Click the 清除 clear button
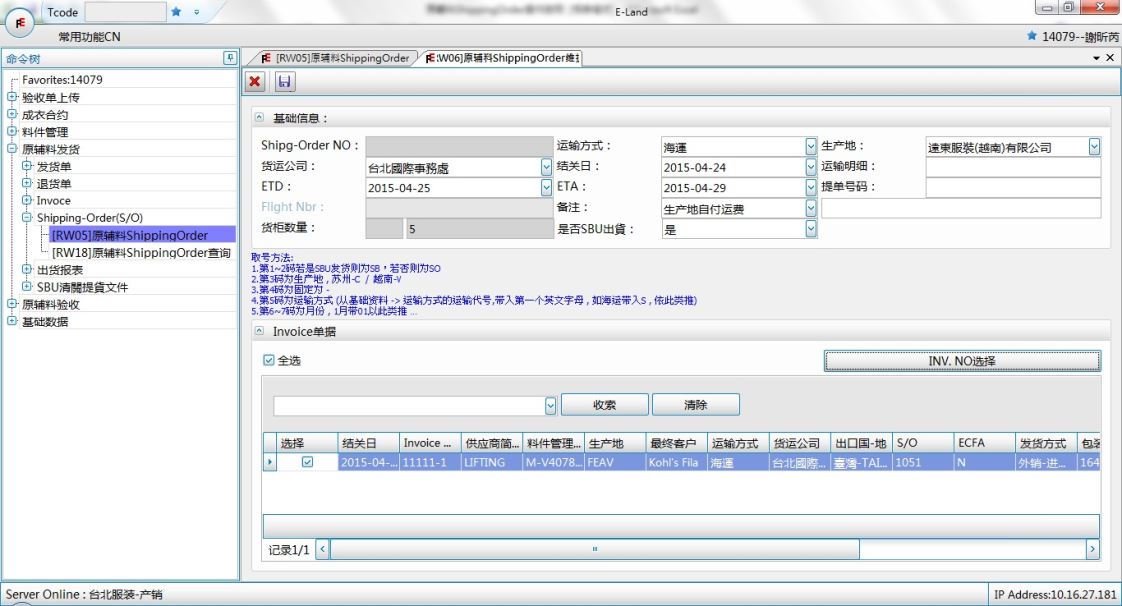The width and height of the screenshot is (1122, 606). click(695, 405)
